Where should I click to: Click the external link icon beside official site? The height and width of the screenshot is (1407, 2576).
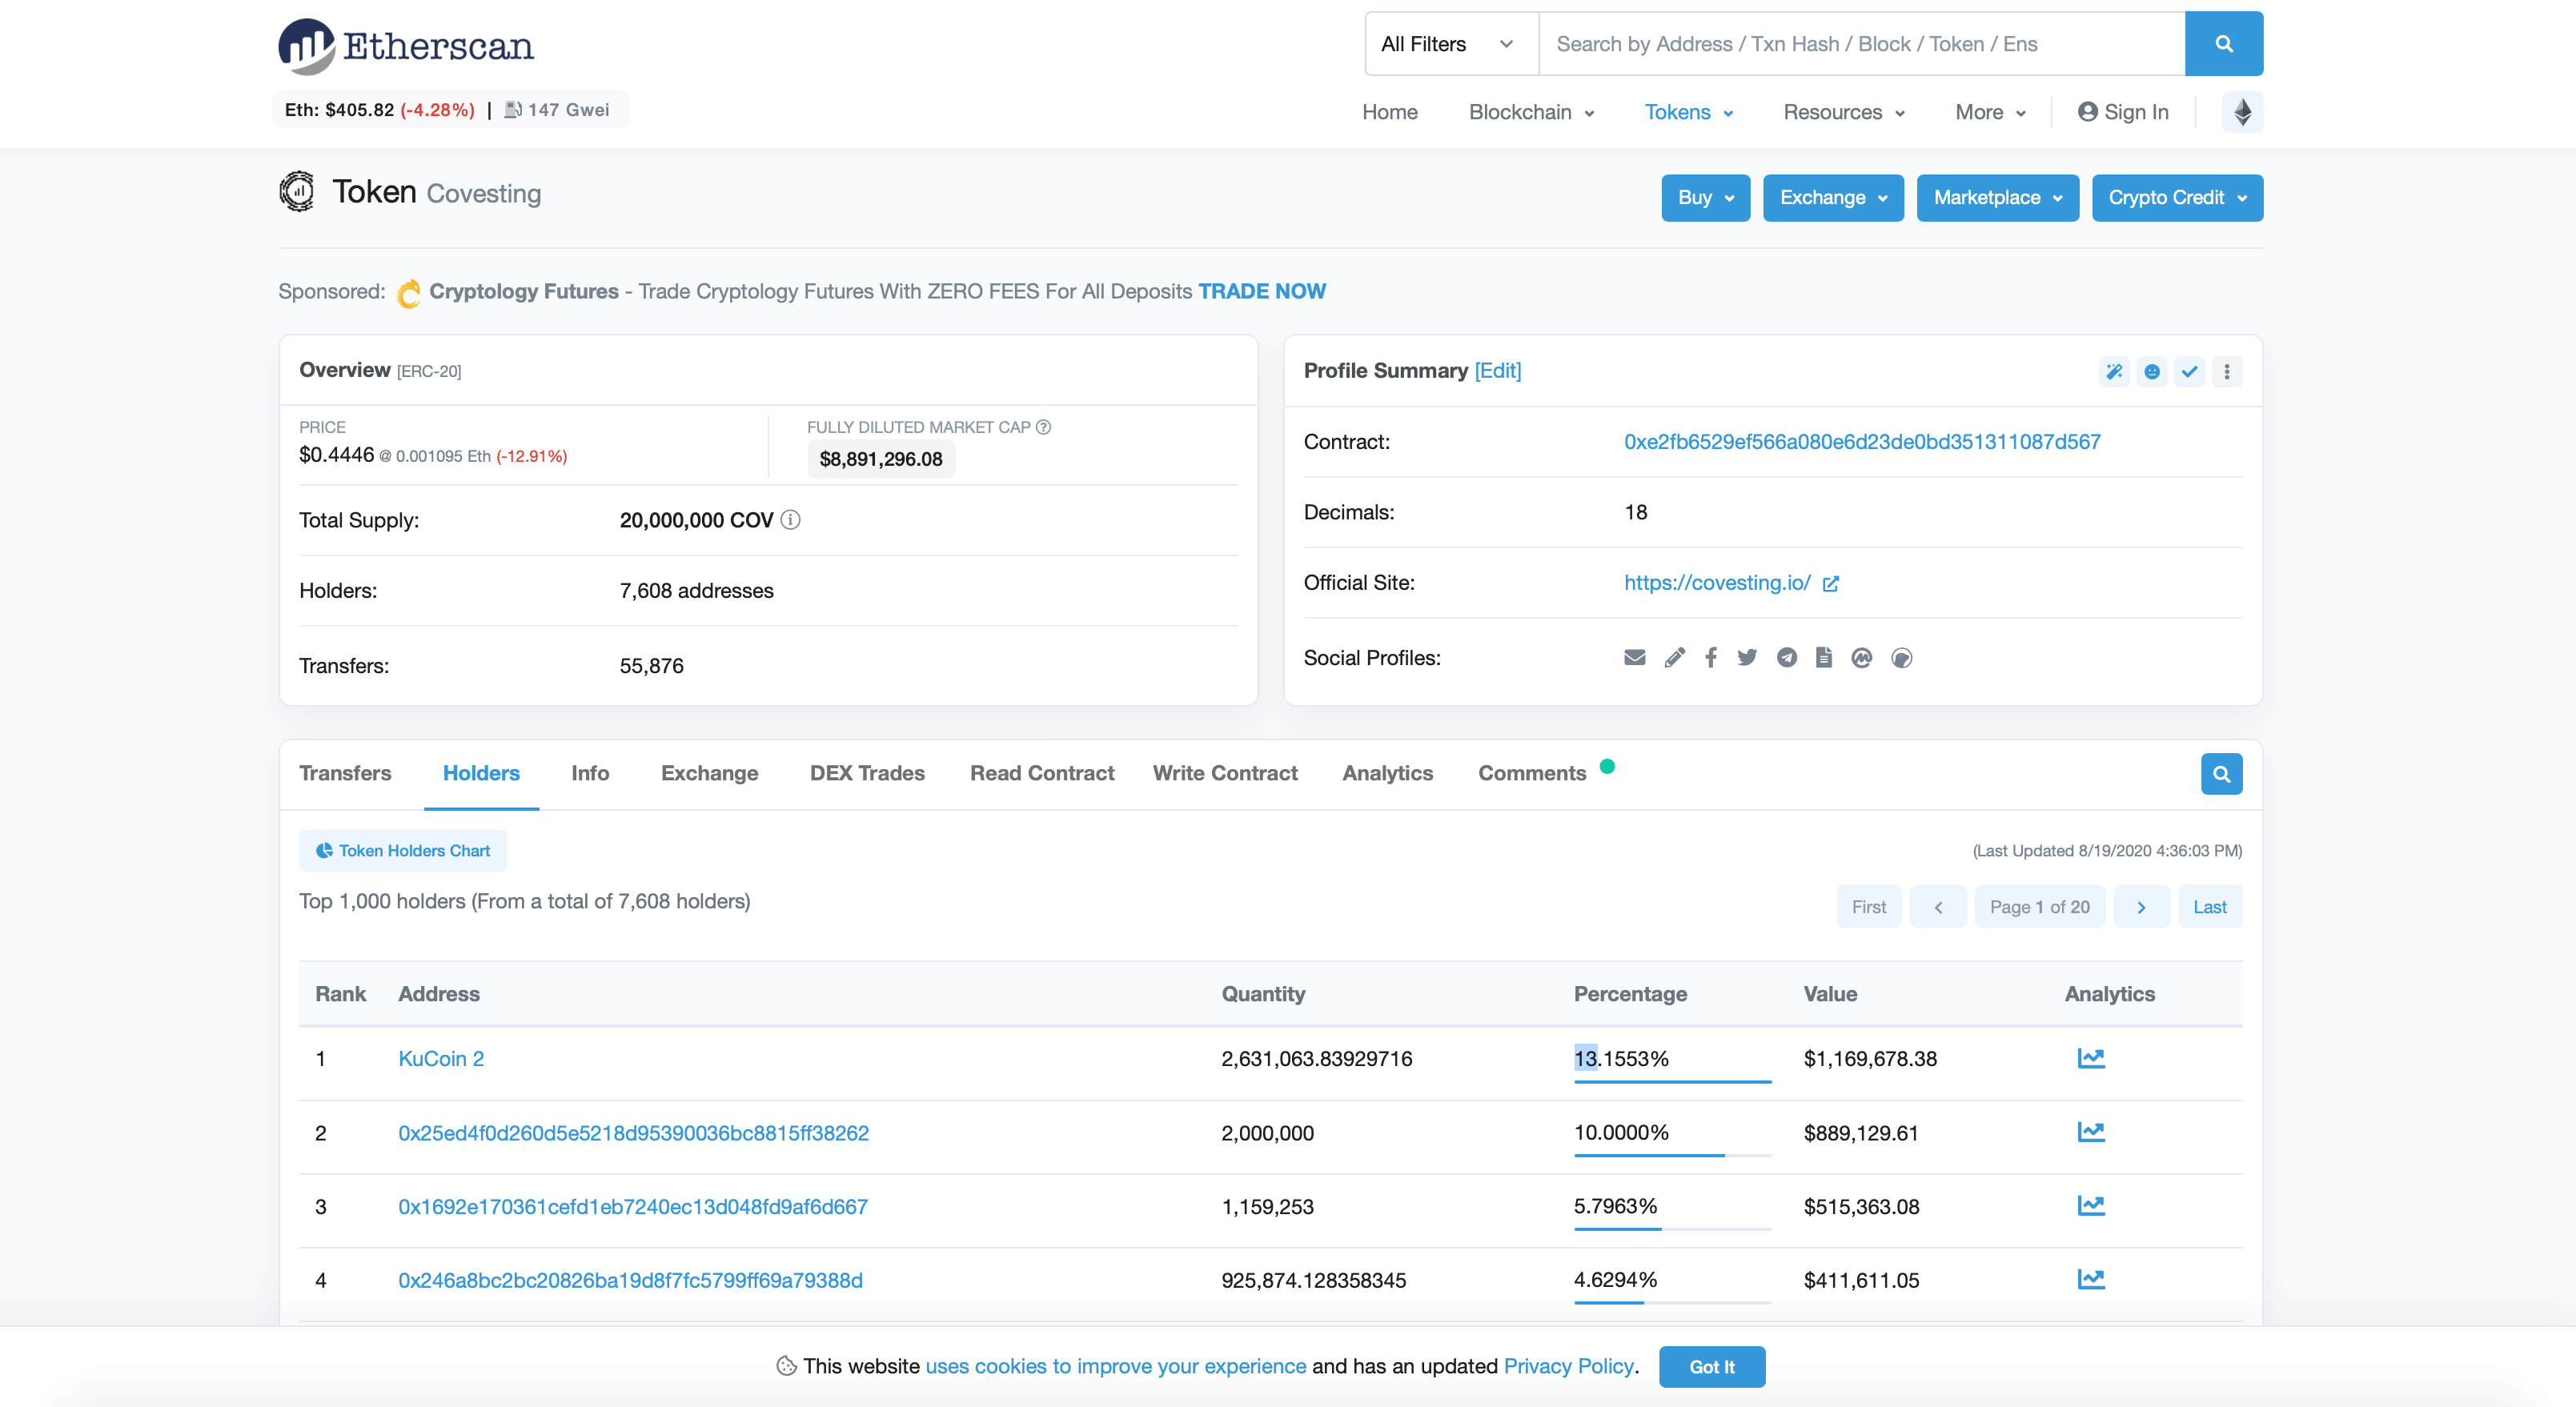(1831, 584)
